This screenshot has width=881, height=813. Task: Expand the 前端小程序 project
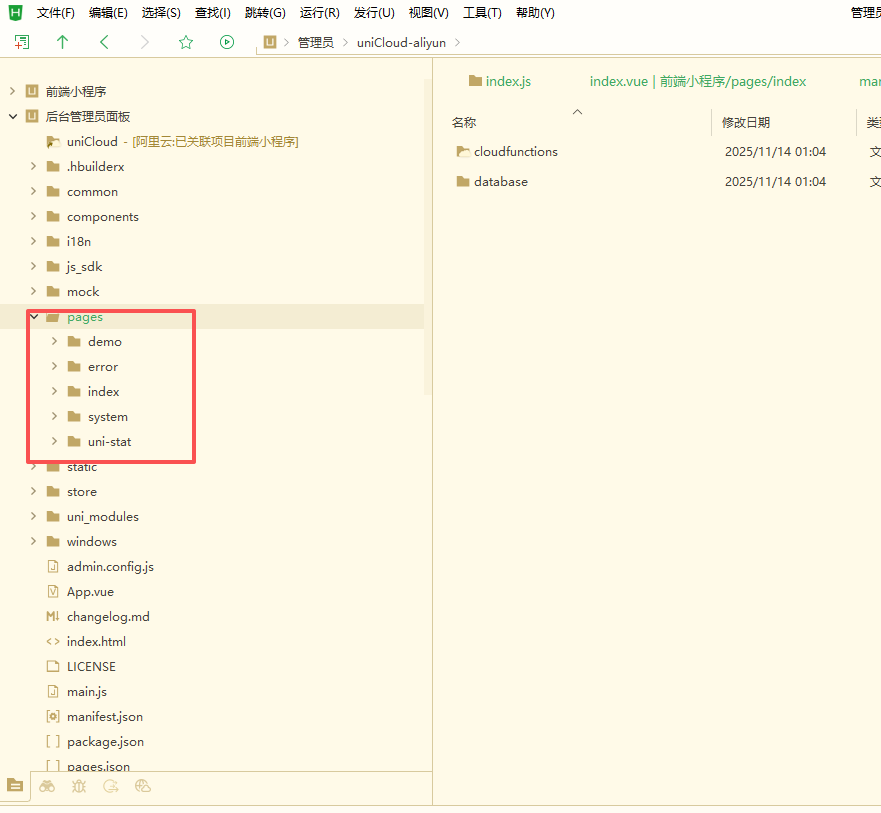pyautogui.click(x=13, y=91)
